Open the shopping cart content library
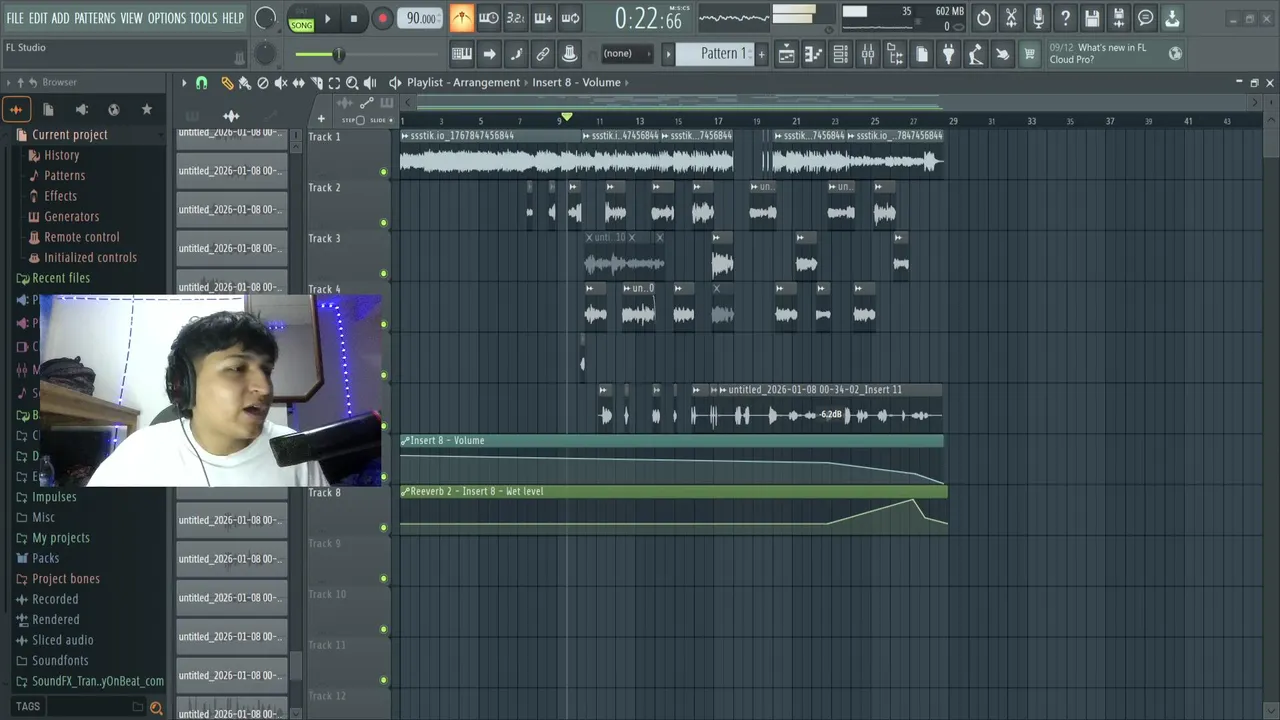Screen dimensions: 1280x720 (x=1029, y=55)
